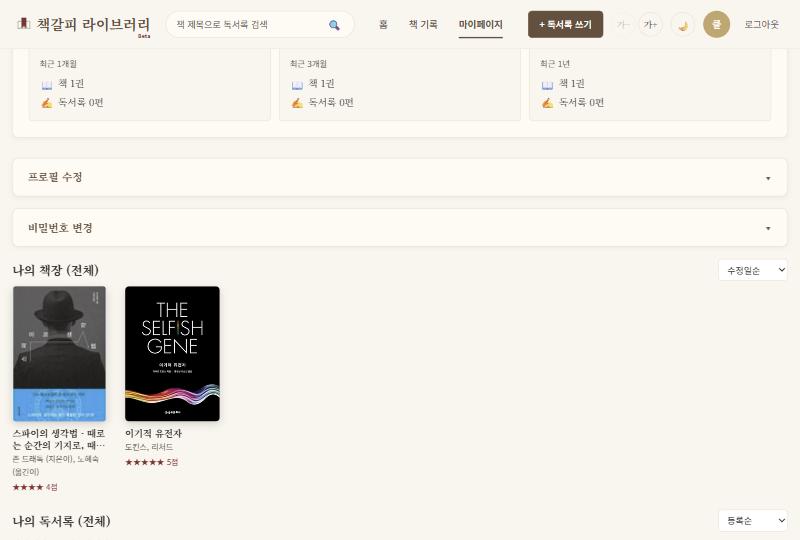Click the writing icon under 최근 1개월
800x540 pixels.
click(46, 103)
